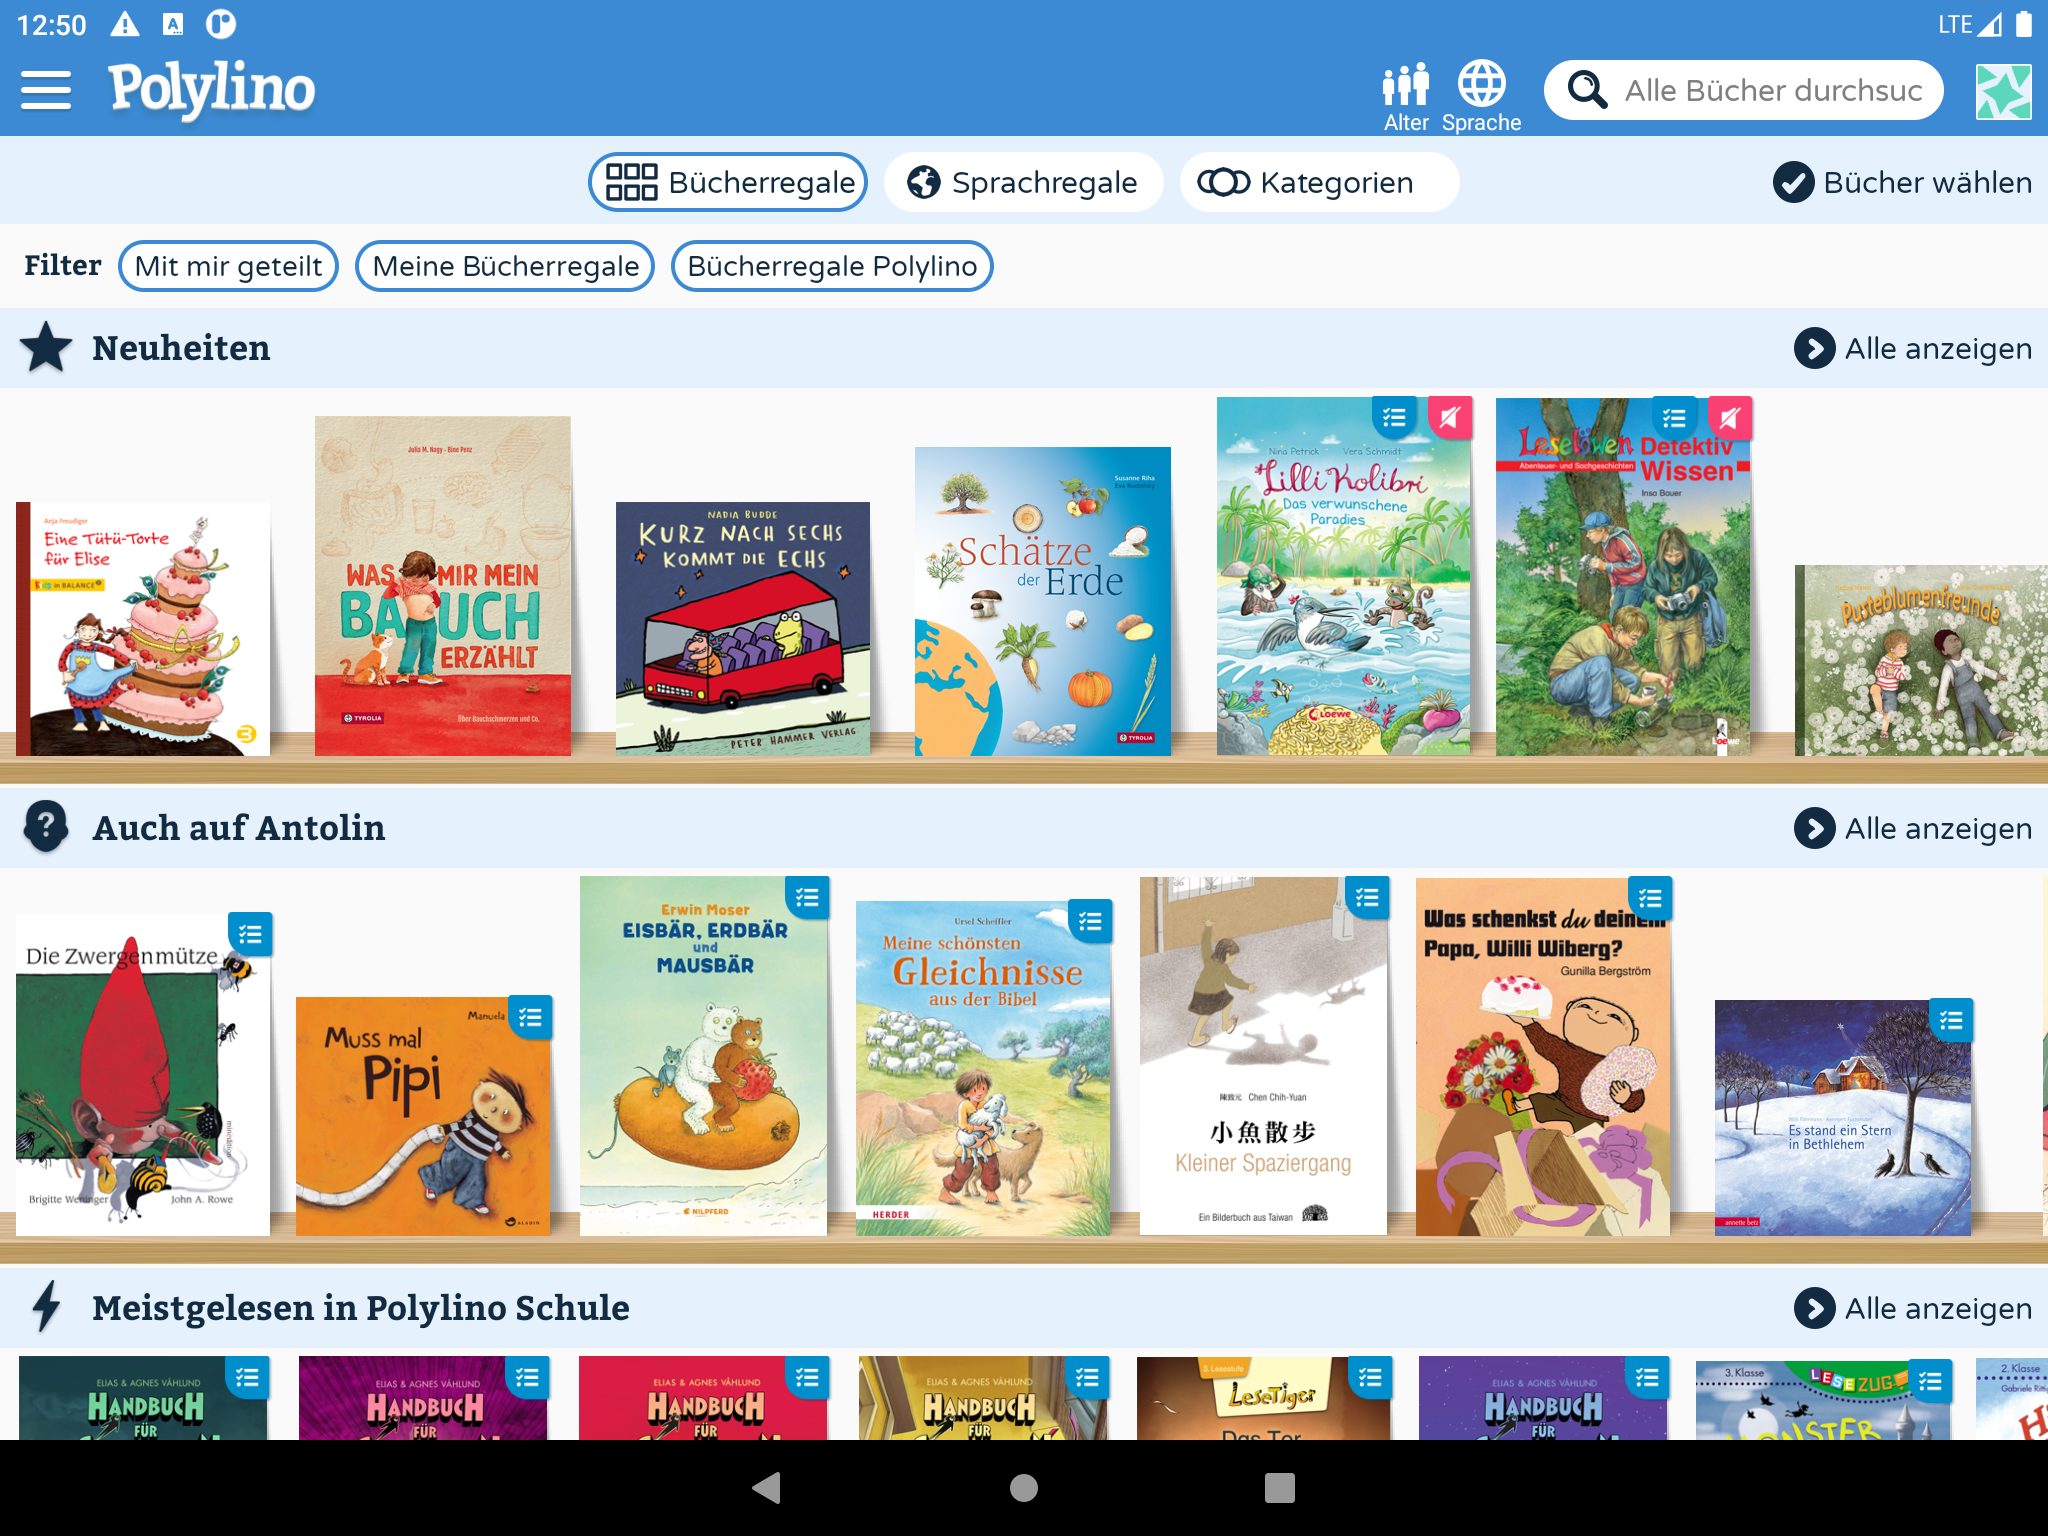Open the book Eine Tütü-Torte für Elise

(x=143, y=629)
